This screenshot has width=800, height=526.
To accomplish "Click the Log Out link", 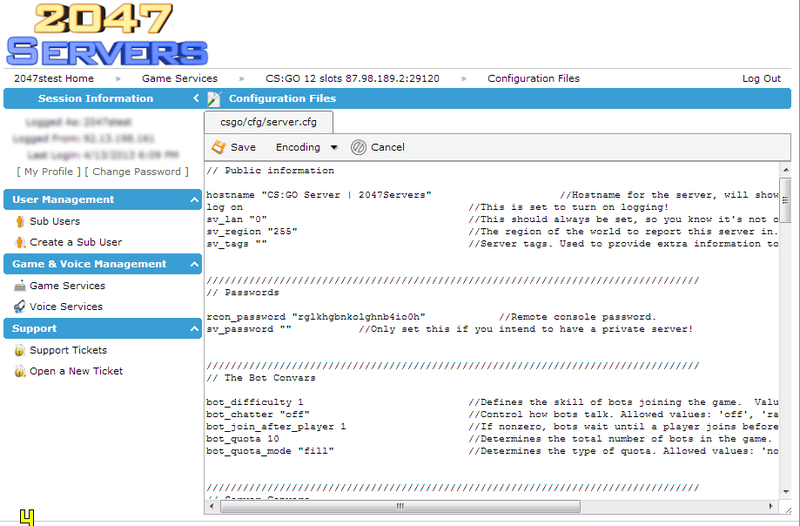I will pyautogui.click(x=761, y=79).
